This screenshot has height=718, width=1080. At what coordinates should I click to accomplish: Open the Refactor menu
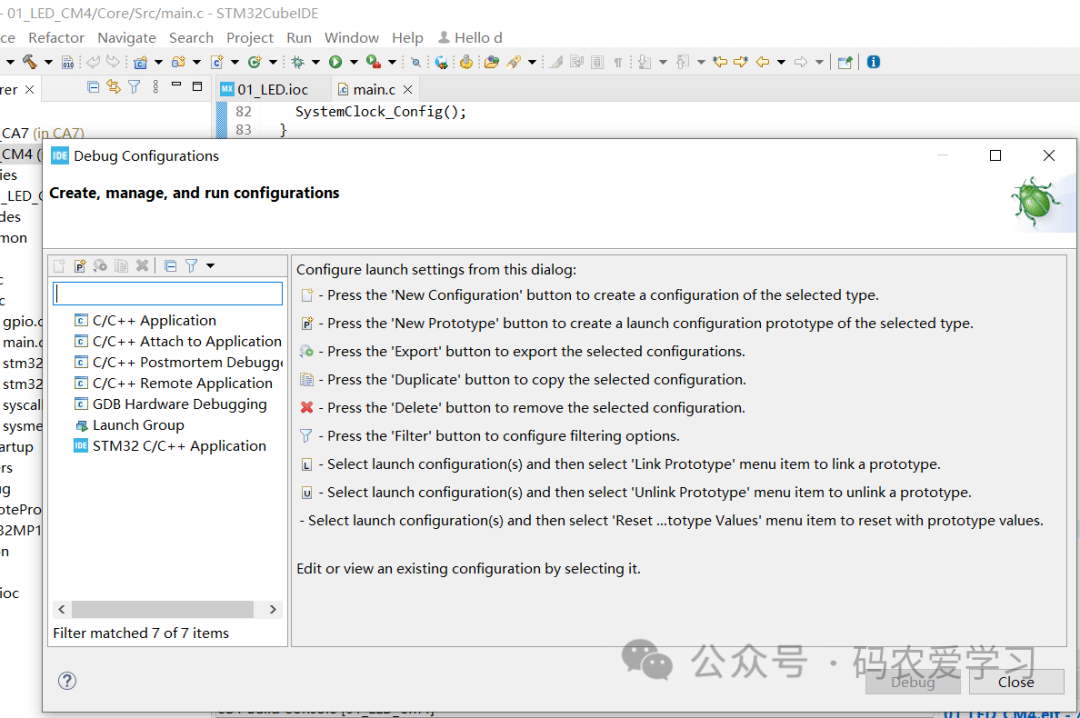point(56,38)
